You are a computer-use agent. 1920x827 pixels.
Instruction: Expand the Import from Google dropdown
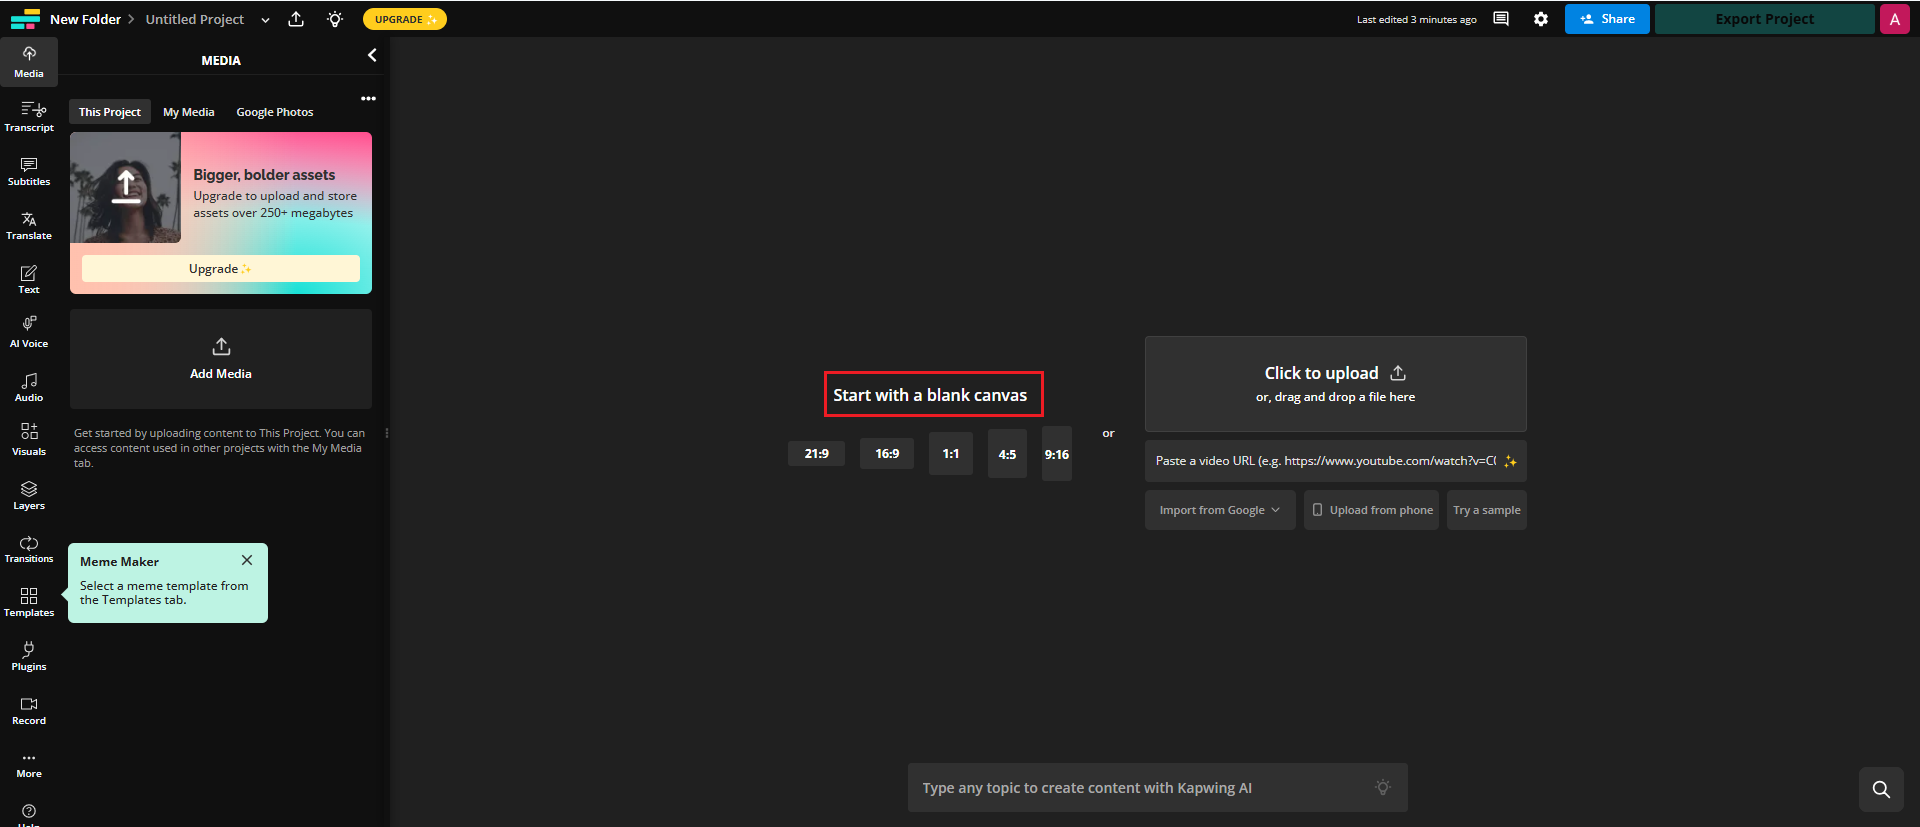(x=1220, y=510)
